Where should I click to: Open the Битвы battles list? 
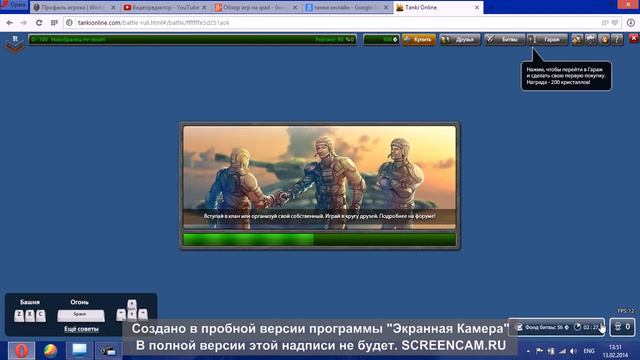click(504, 40)
